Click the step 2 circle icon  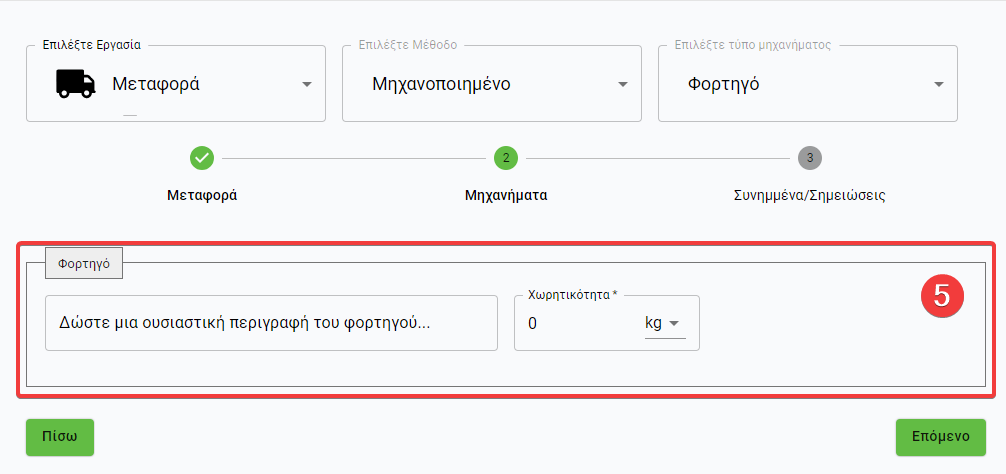coord(506,158)
